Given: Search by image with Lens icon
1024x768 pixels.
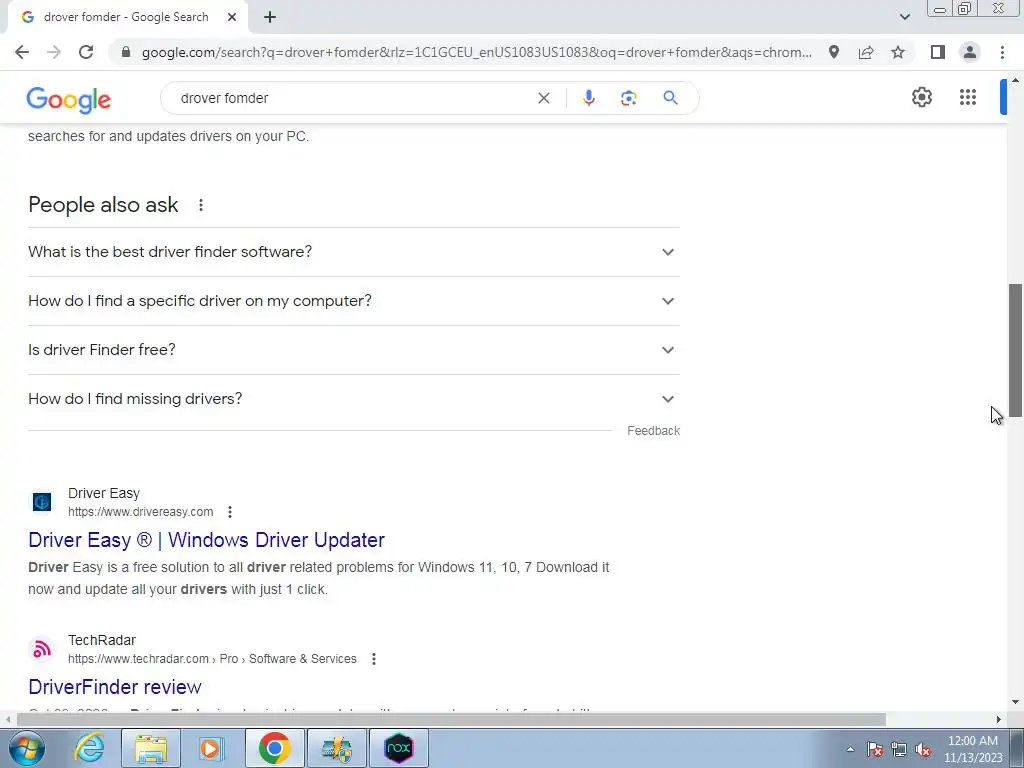Looking at the screenshot, I should 628,98.
